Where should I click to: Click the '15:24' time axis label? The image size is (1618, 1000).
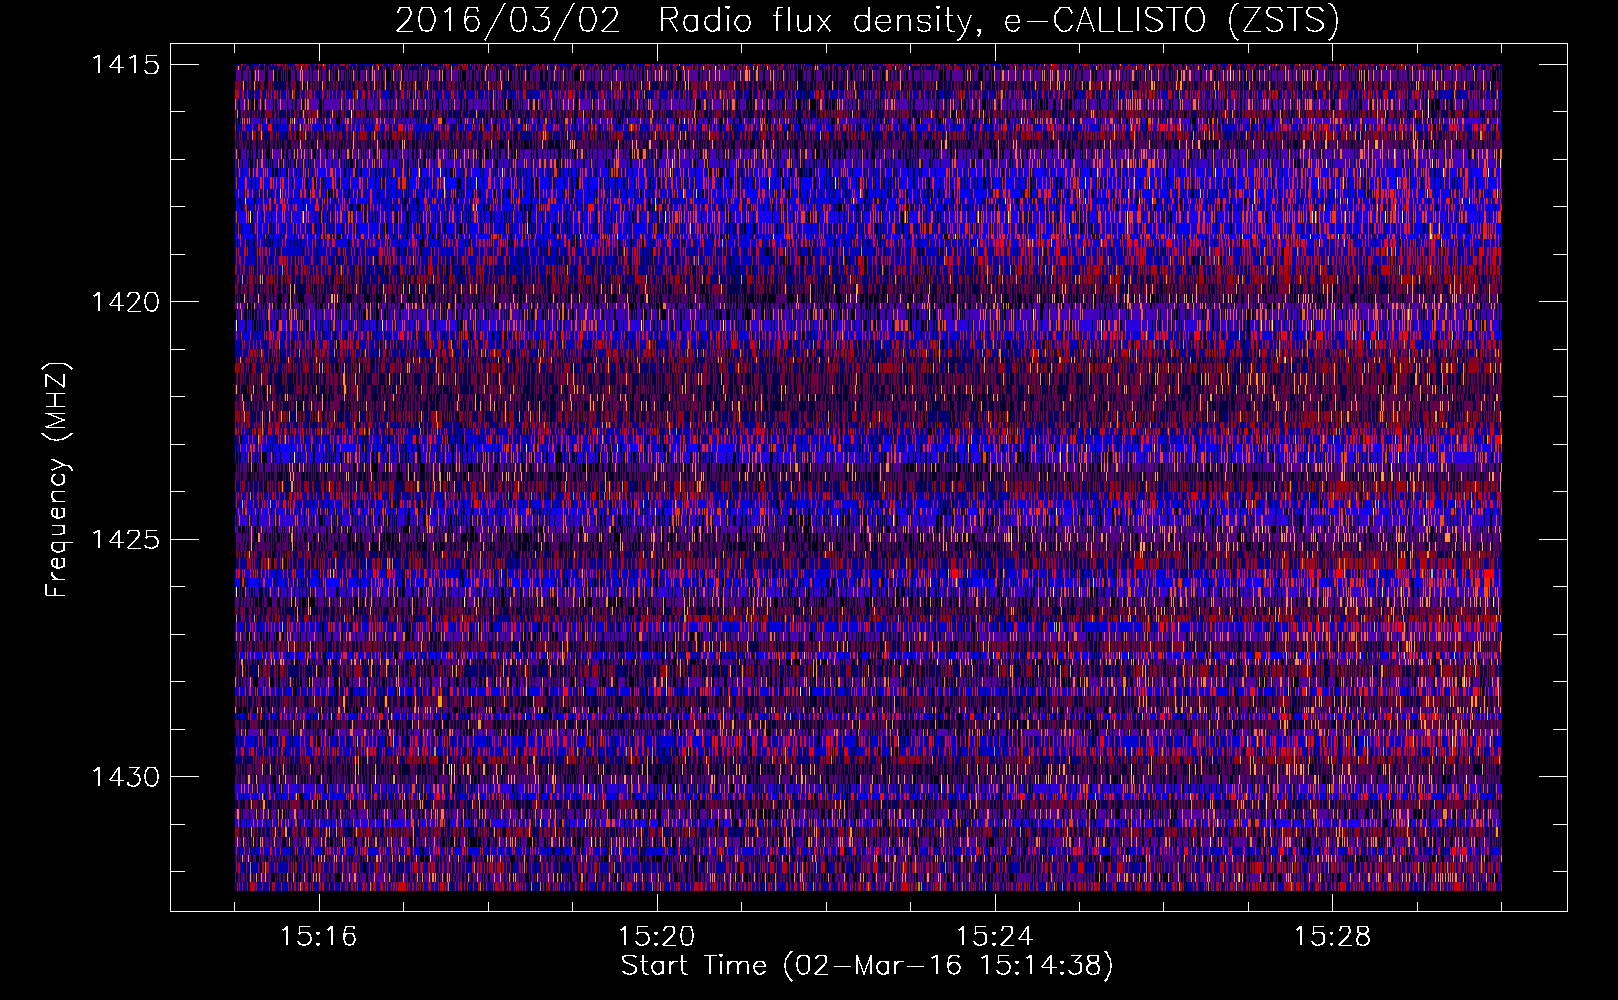point(994,937)
